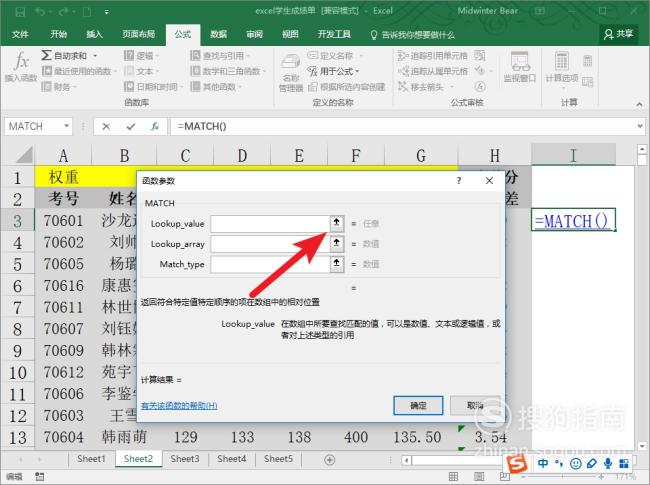Collapse dialog via Lookup_value range icon
Viewport: 650px width, 485px height.
click(337, 224)
